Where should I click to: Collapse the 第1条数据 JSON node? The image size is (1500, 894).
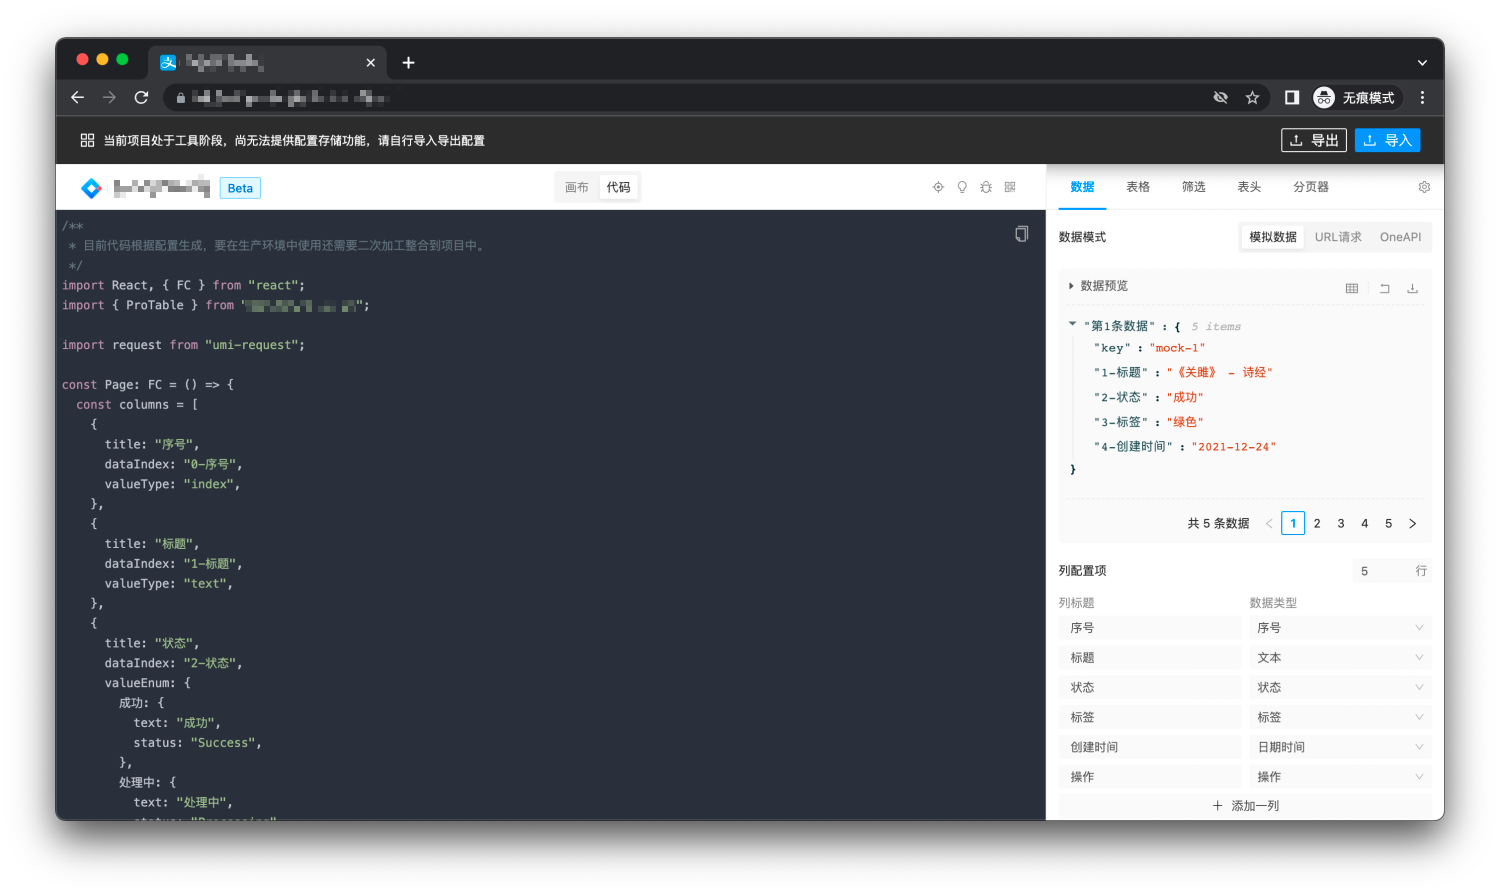click(x=1072, y=324)
